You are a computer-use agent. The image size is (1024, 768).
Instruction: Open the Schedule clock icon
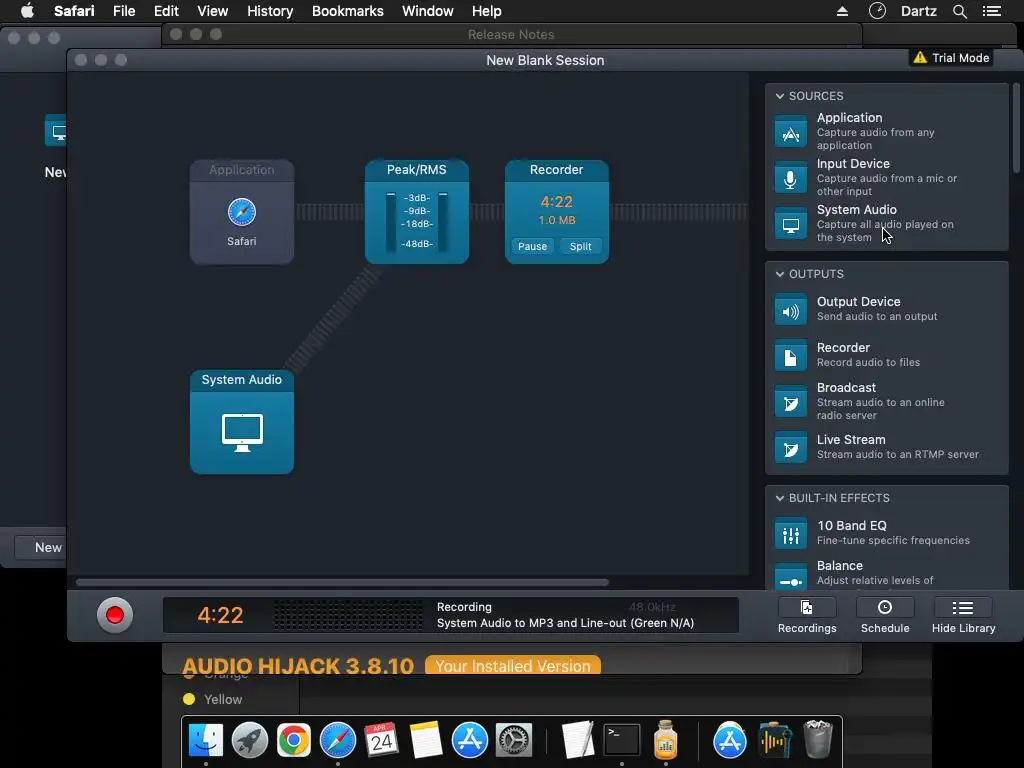point(885,608)
